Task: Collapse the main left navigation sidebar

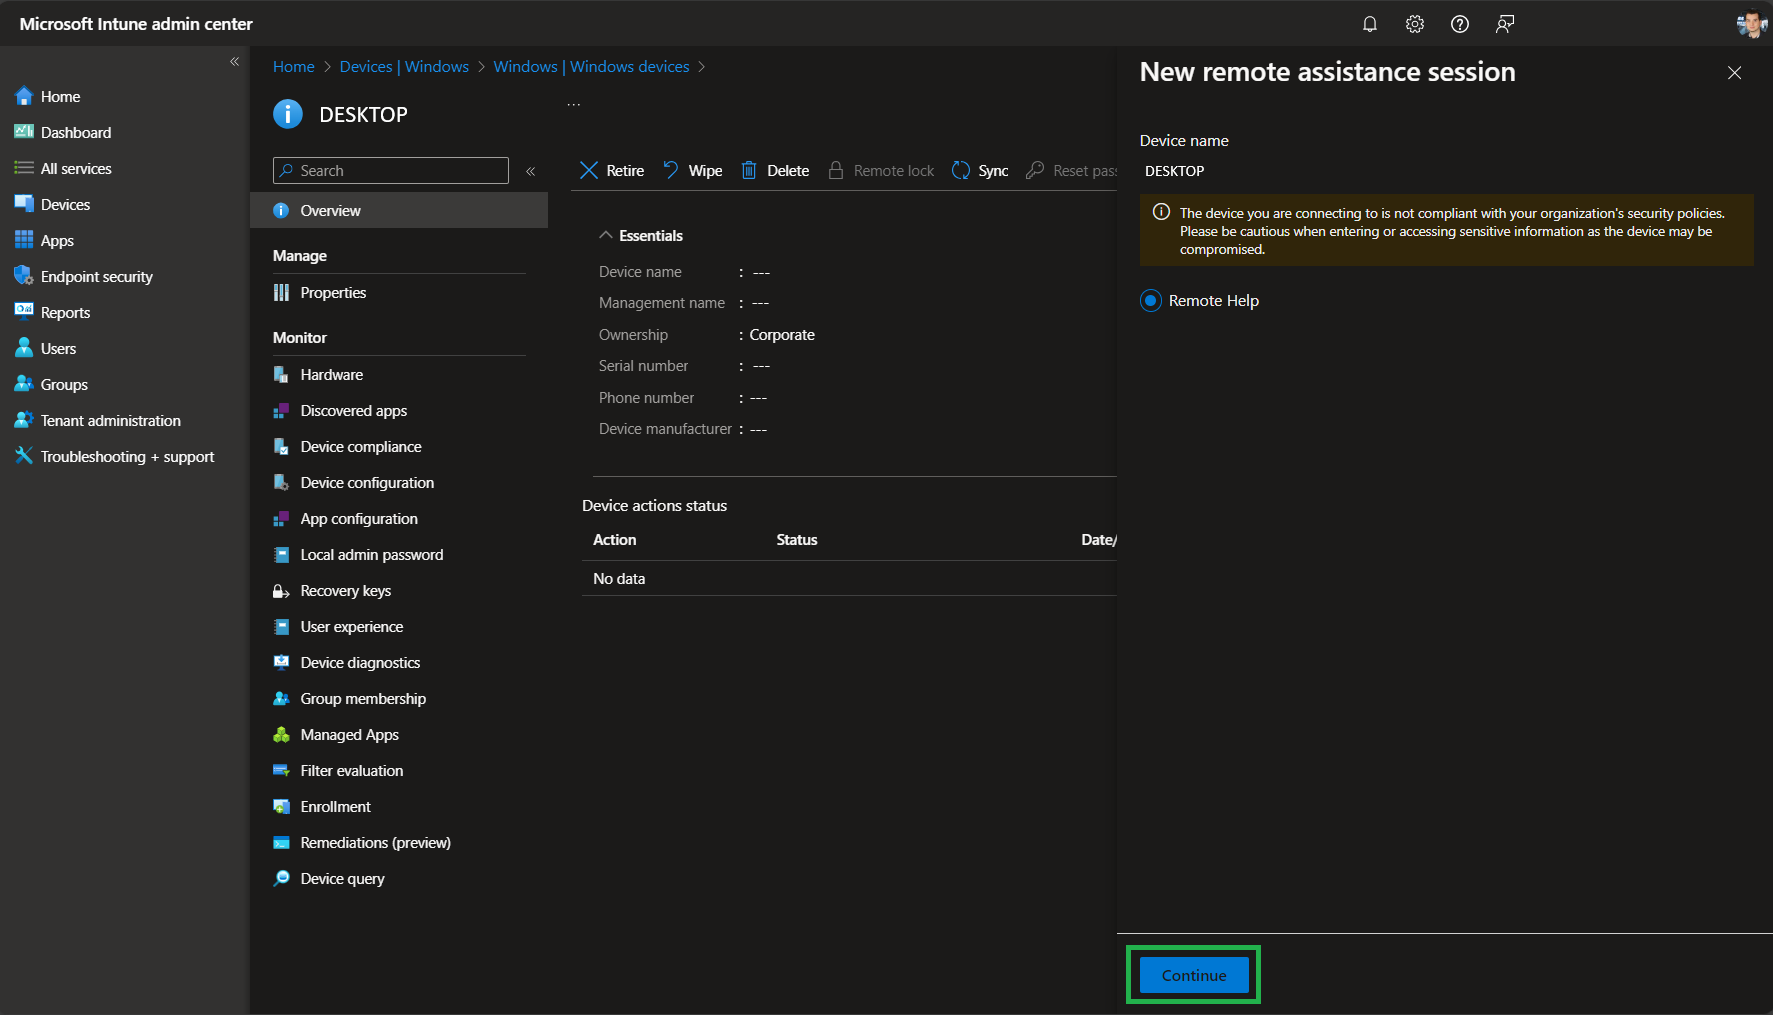Action: pos(234,62)
